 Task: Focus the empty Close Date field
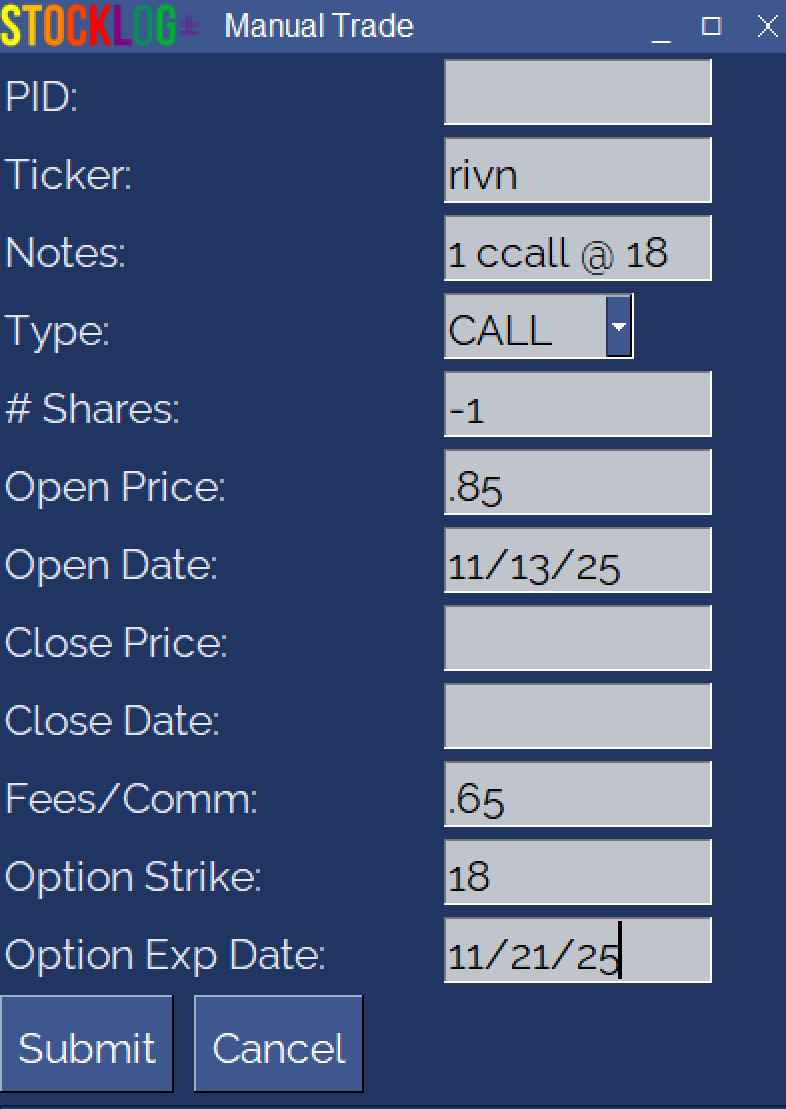coord(577,716)
